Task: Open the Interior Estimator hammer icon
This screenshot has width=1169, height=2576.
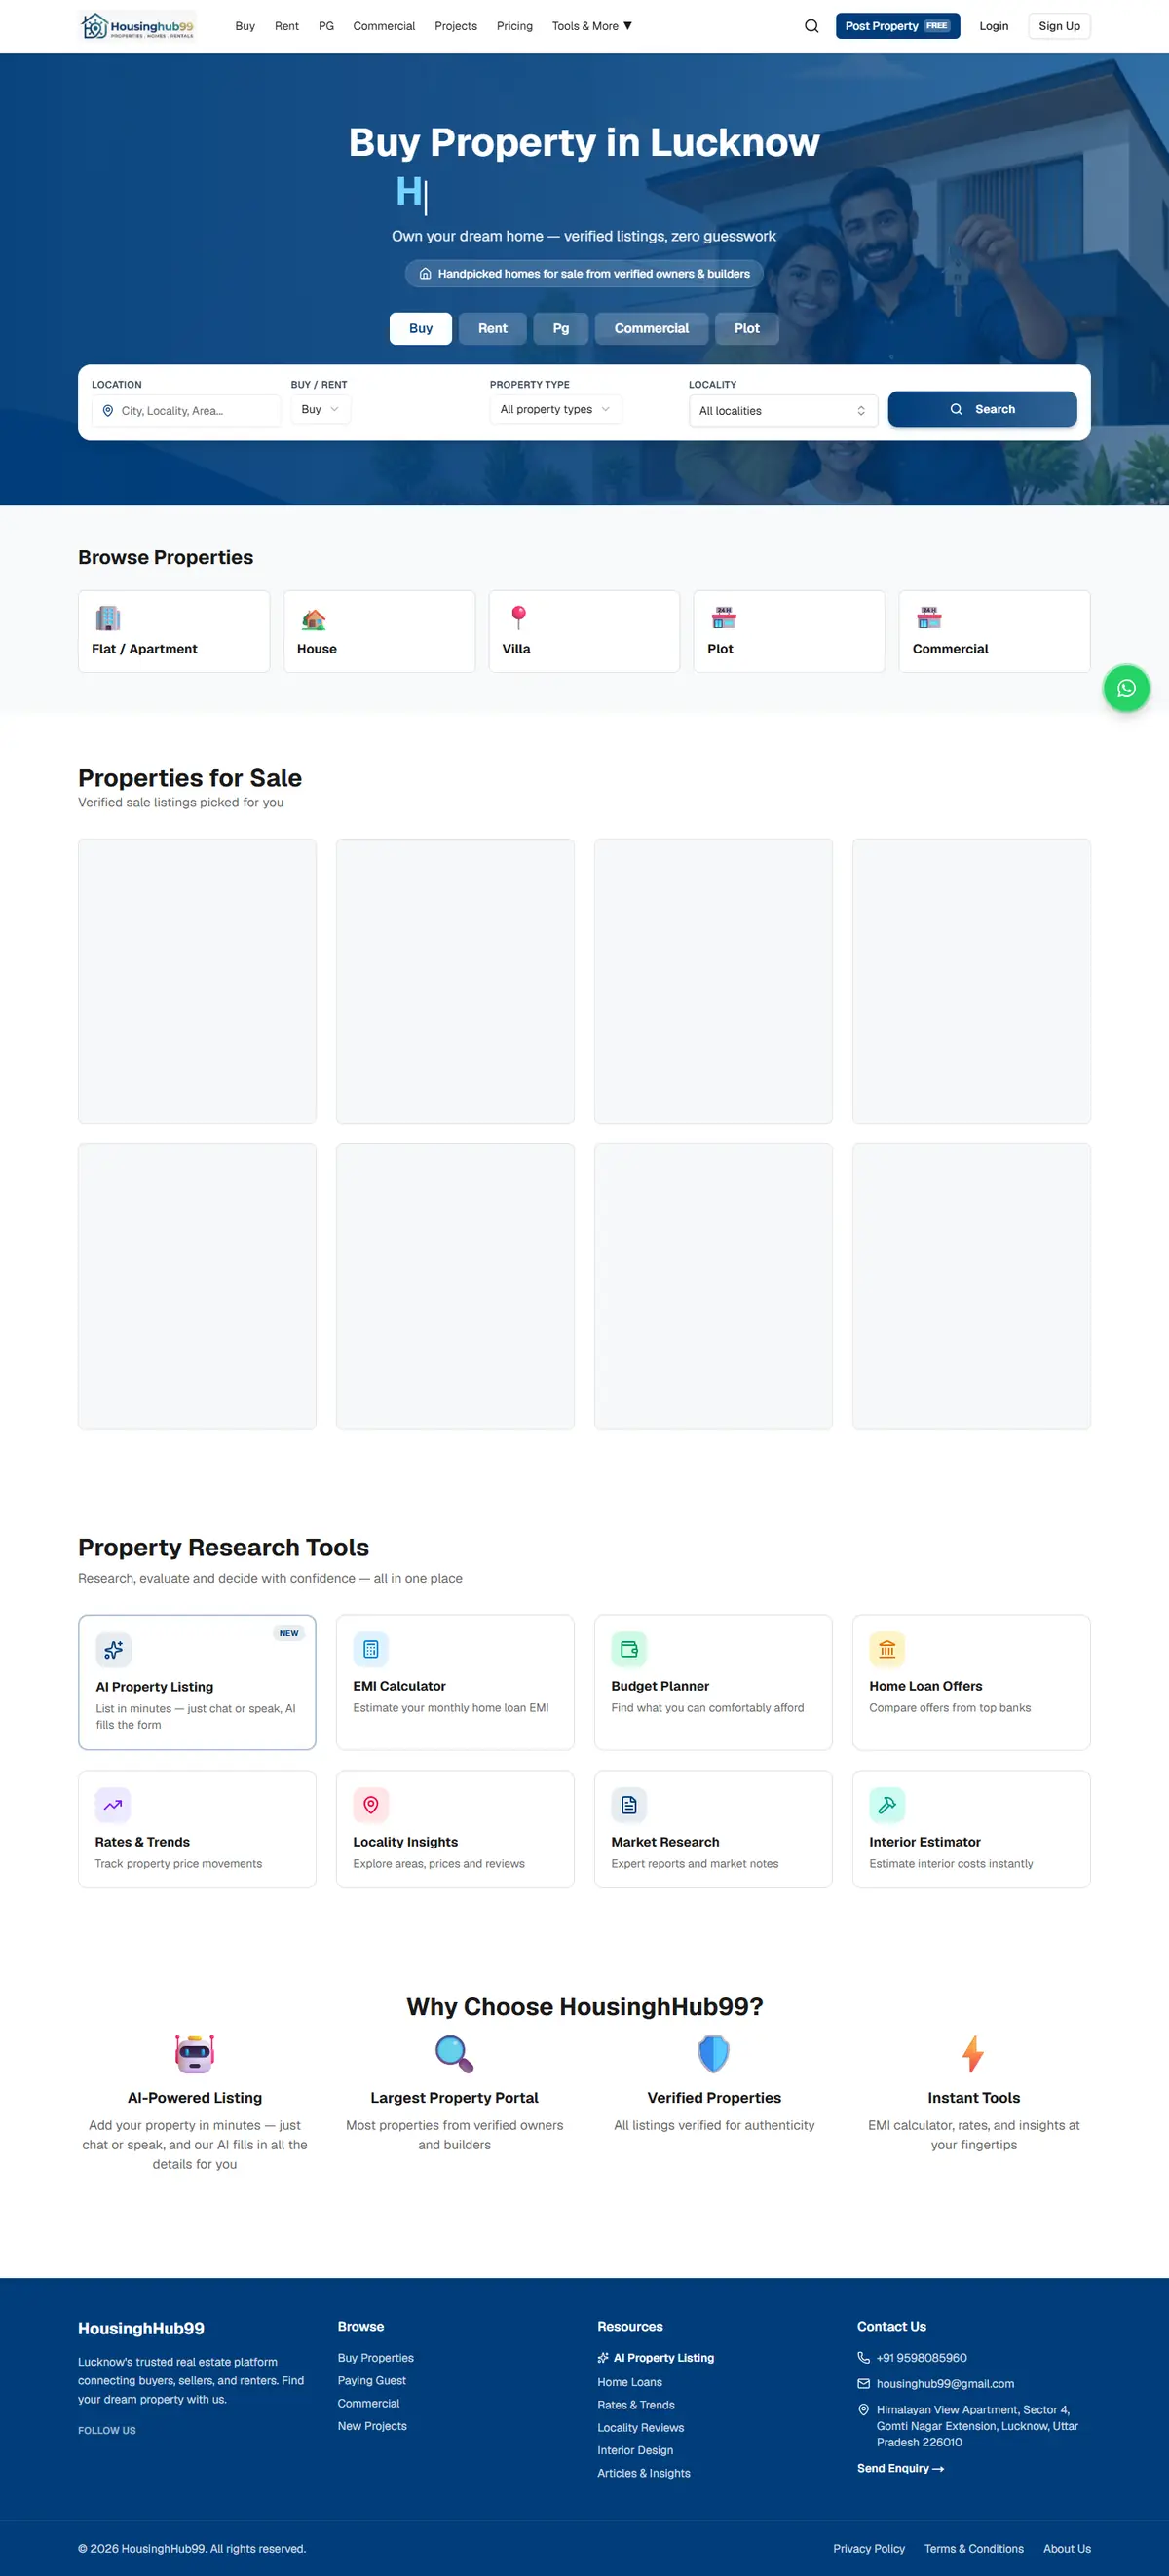Action: click(887, 1805)
